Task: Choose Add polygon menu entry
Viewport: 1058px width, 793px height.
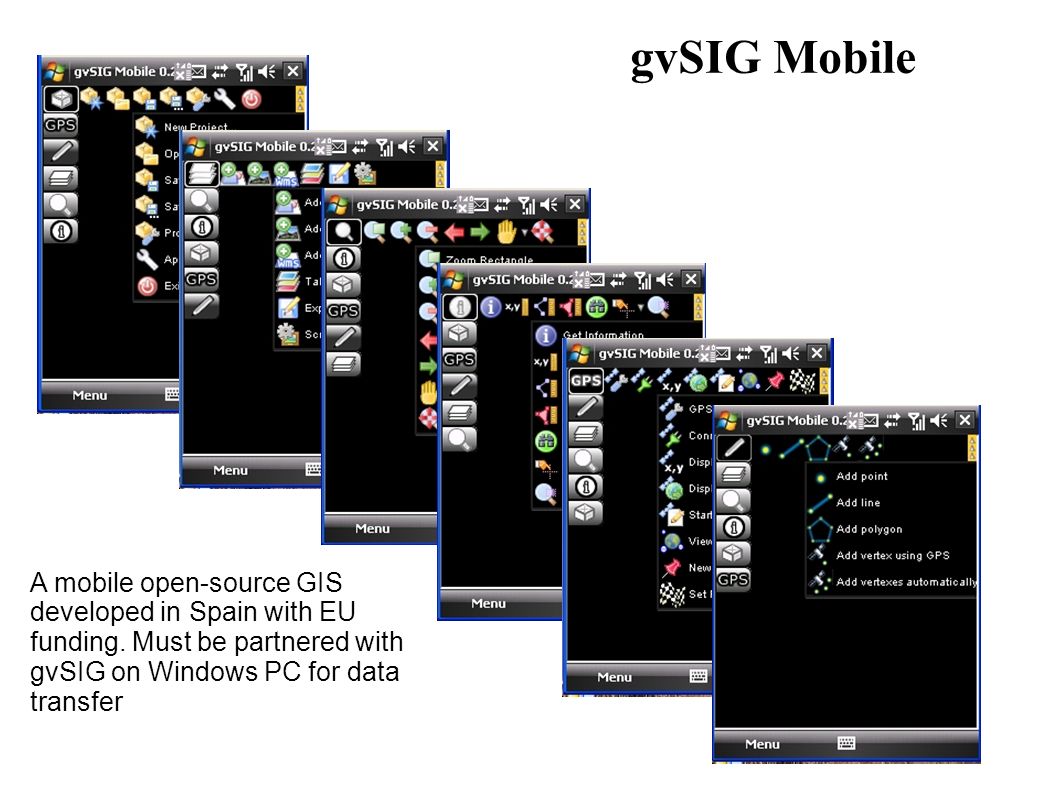Action: coord(869,529)
